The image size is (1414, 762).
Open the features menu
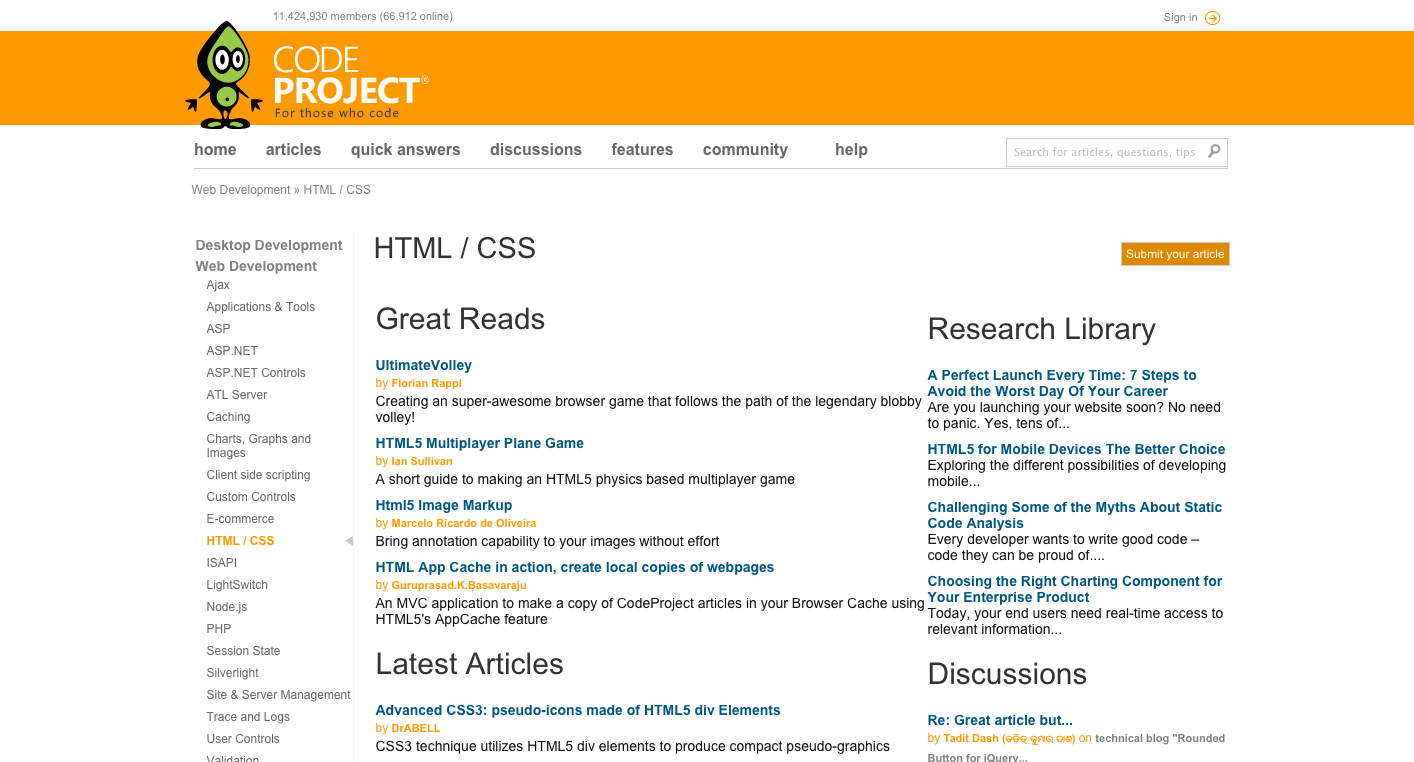[x=642, y=150]
